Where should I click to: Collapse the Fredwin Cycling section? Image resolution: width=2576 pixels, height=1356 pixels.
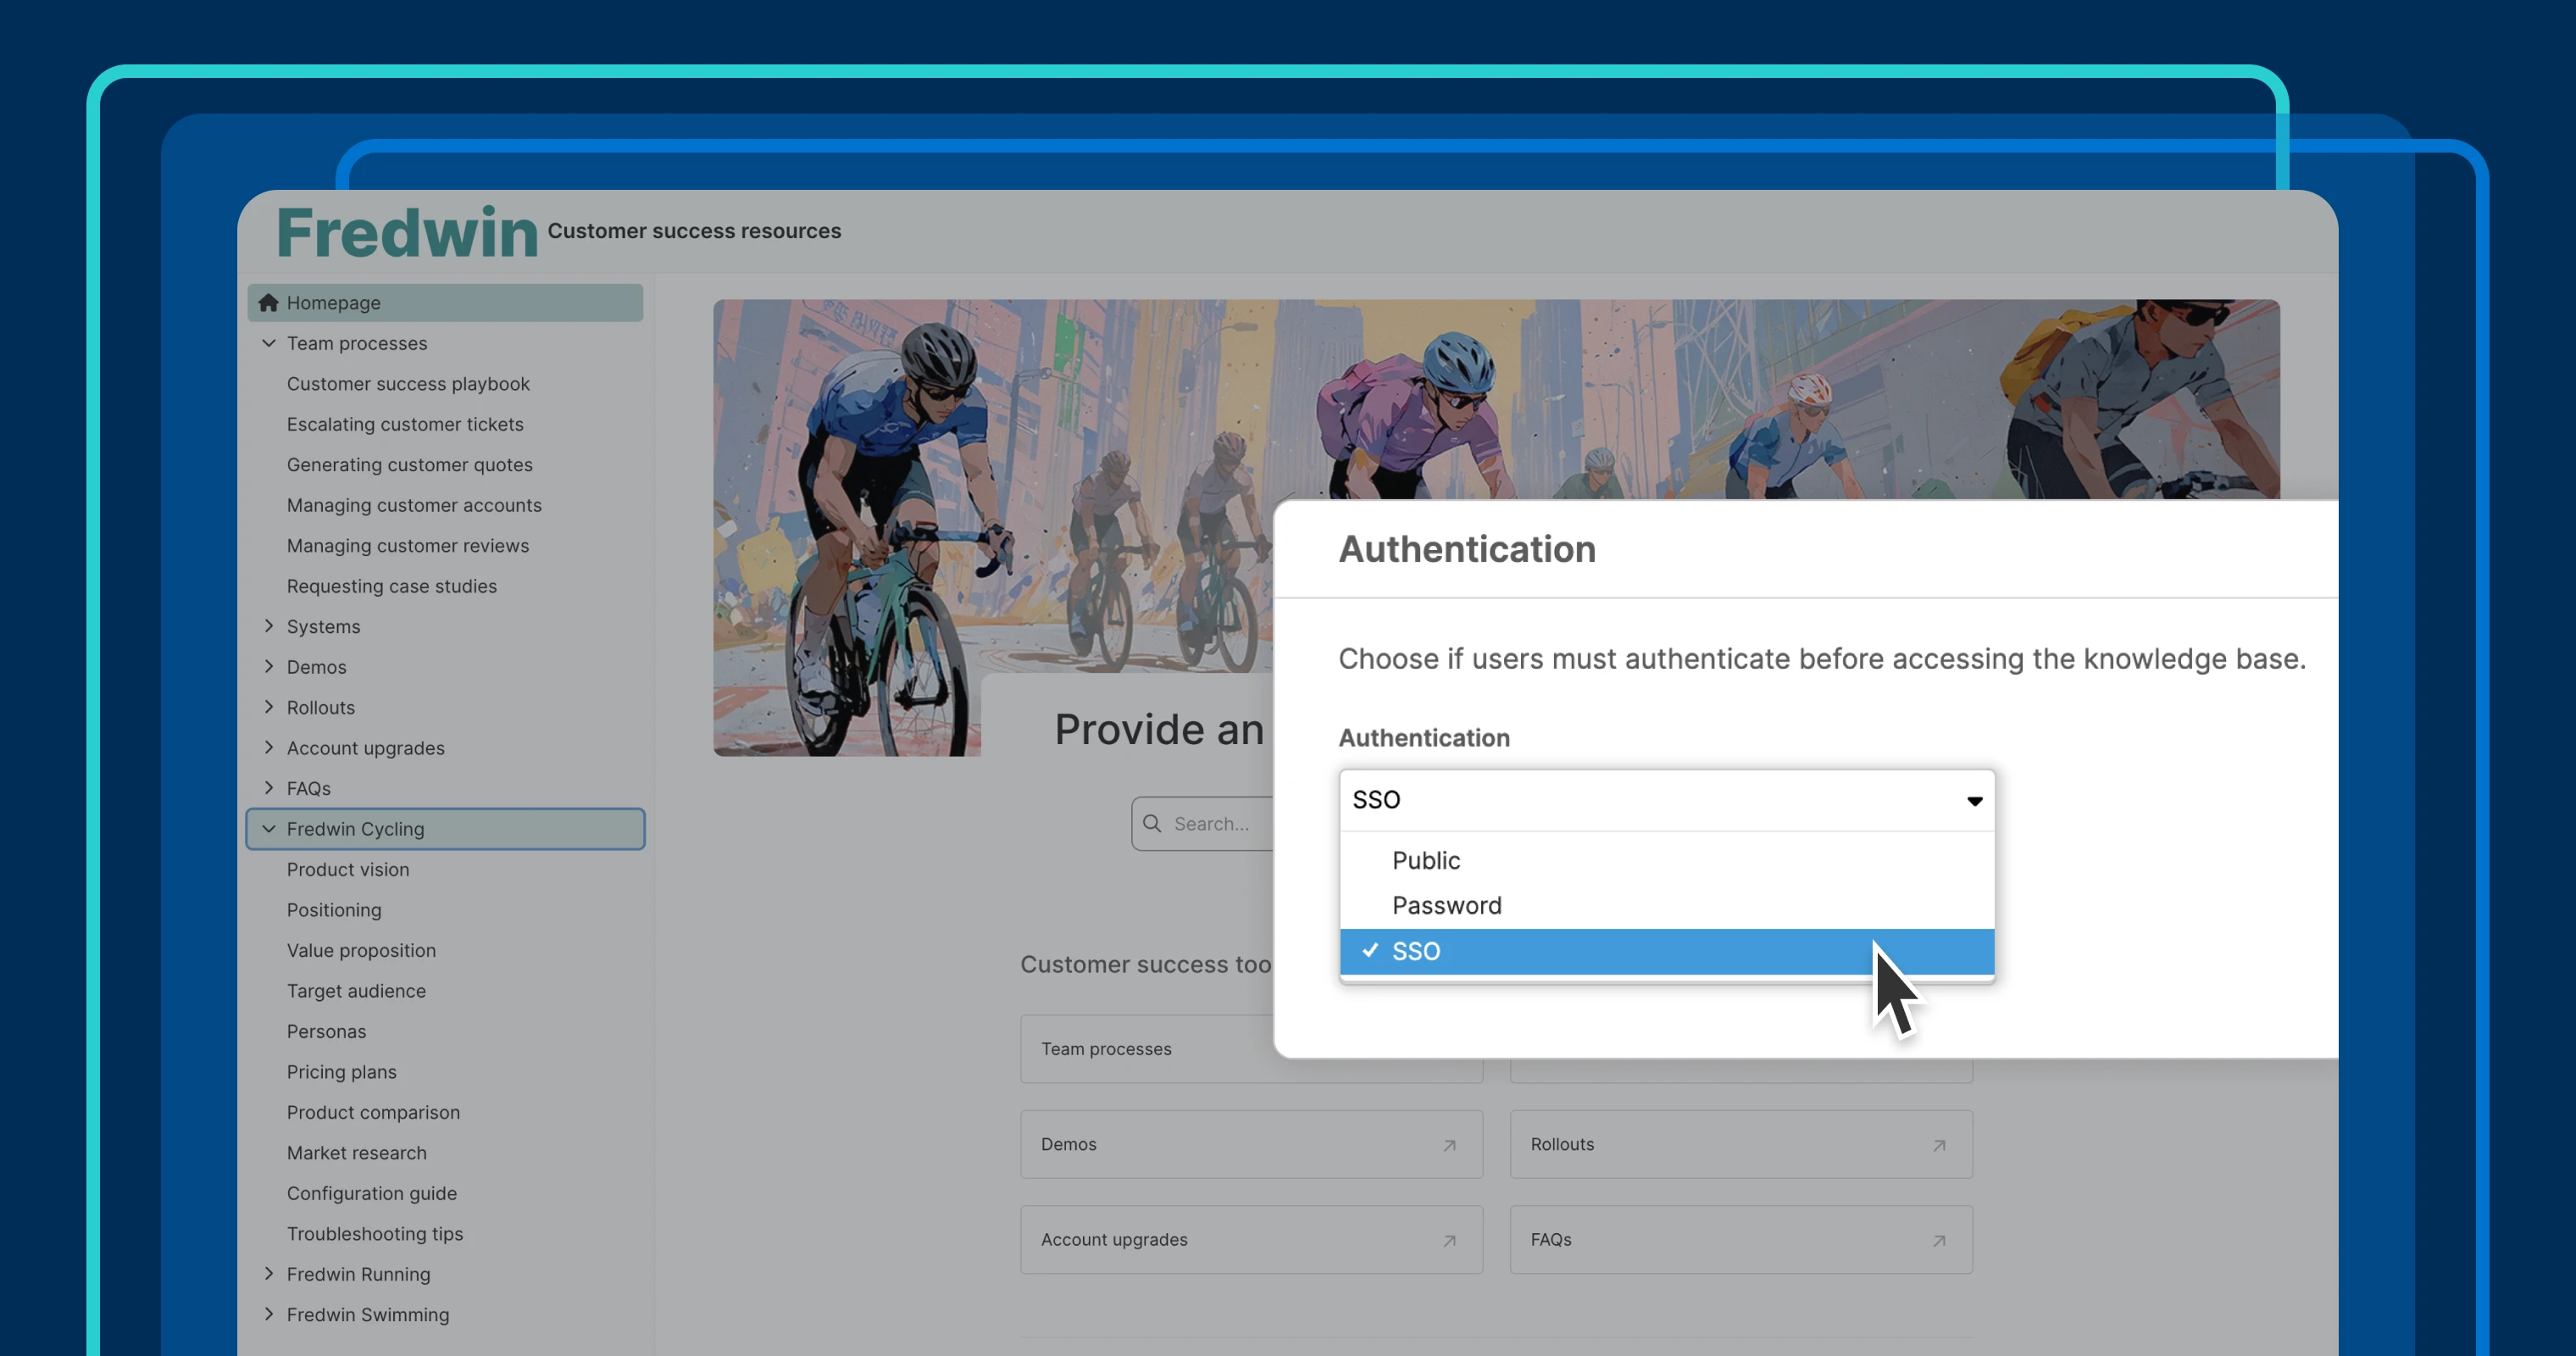pyautogui.click(x=269, y=829)
